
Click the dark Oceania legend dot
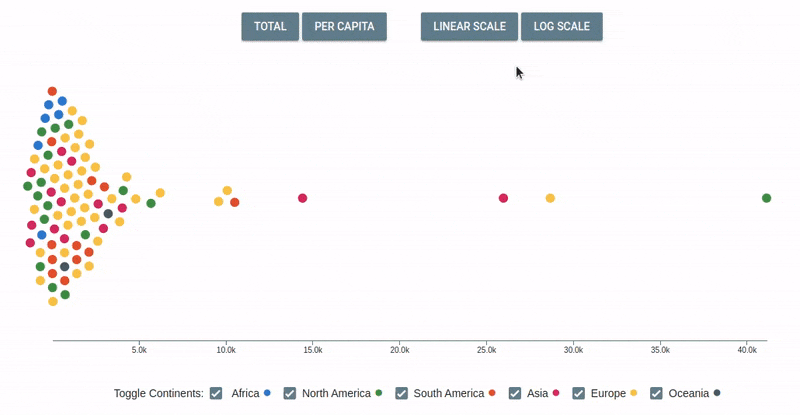click(x=717, y=393)
